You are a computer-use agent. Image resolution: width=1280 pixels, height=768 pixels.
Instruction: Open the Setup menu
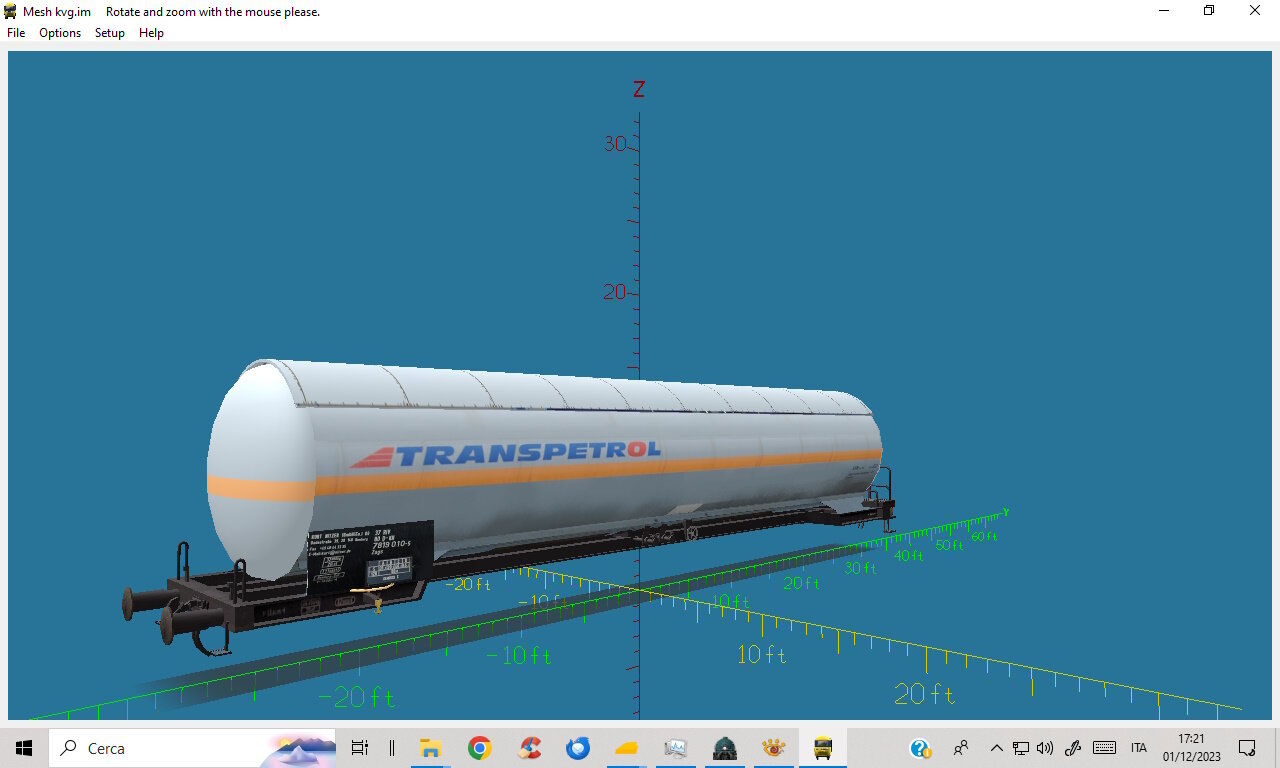(110, 33)
